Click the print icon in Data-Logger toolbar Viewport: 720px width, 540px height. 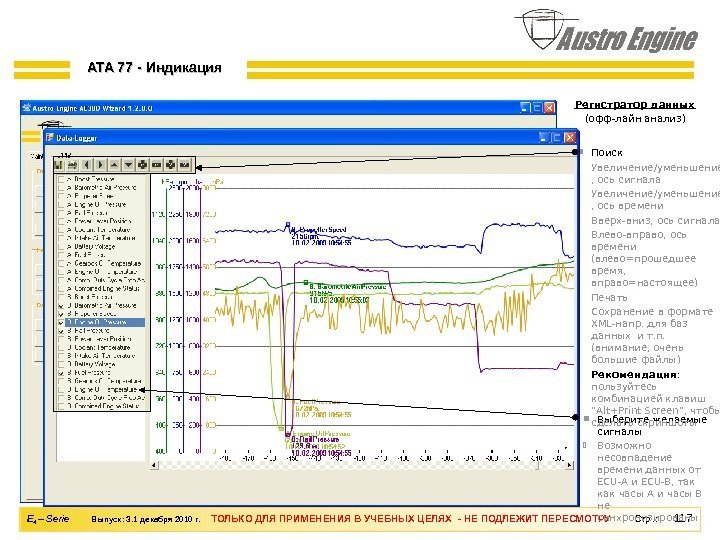click(72, 164)
